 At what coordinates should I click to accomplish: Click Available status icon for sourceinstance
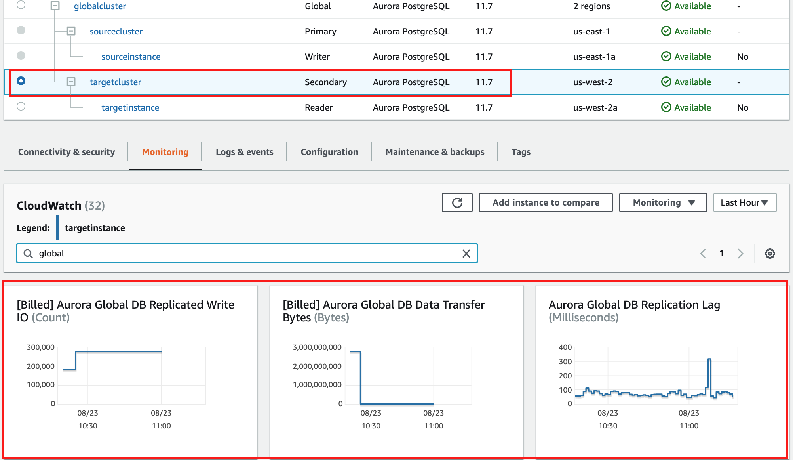[x=666, y=57]
